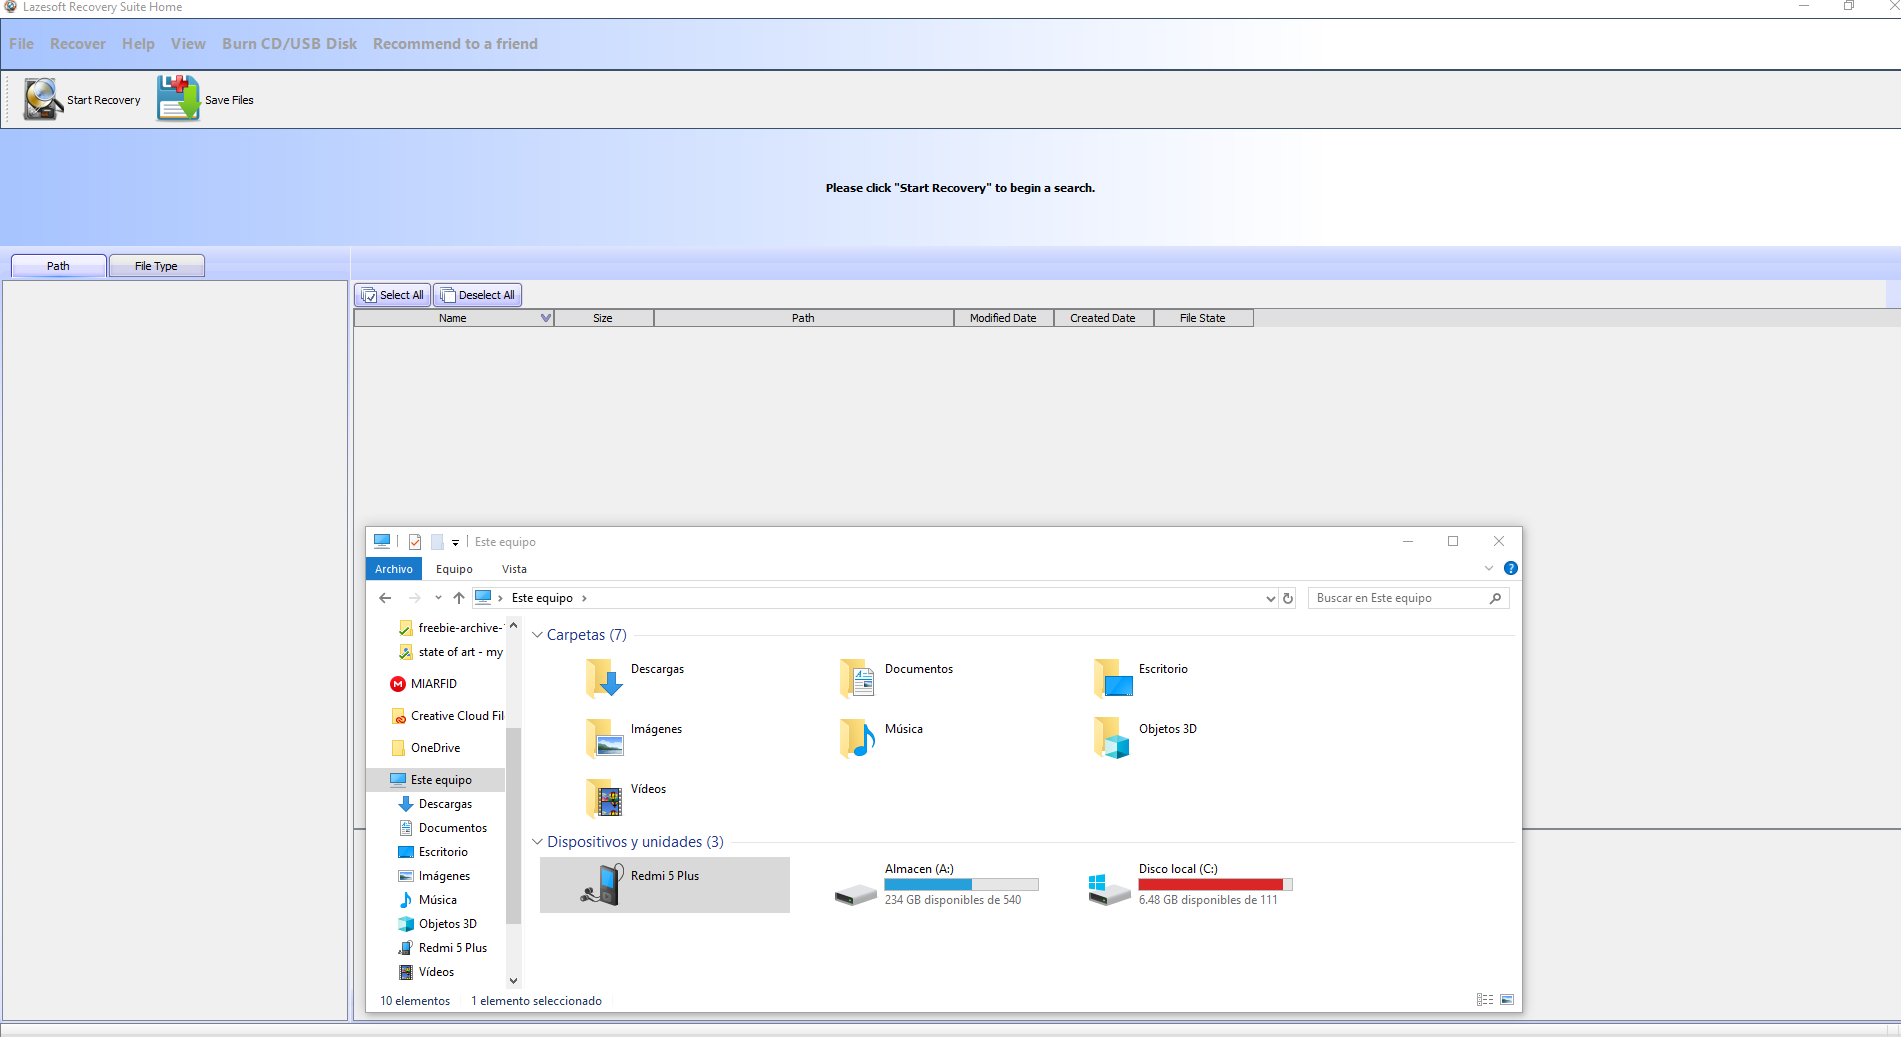
Task: Open the Name column dropdown arrow
Action: (x=546, y=318)
